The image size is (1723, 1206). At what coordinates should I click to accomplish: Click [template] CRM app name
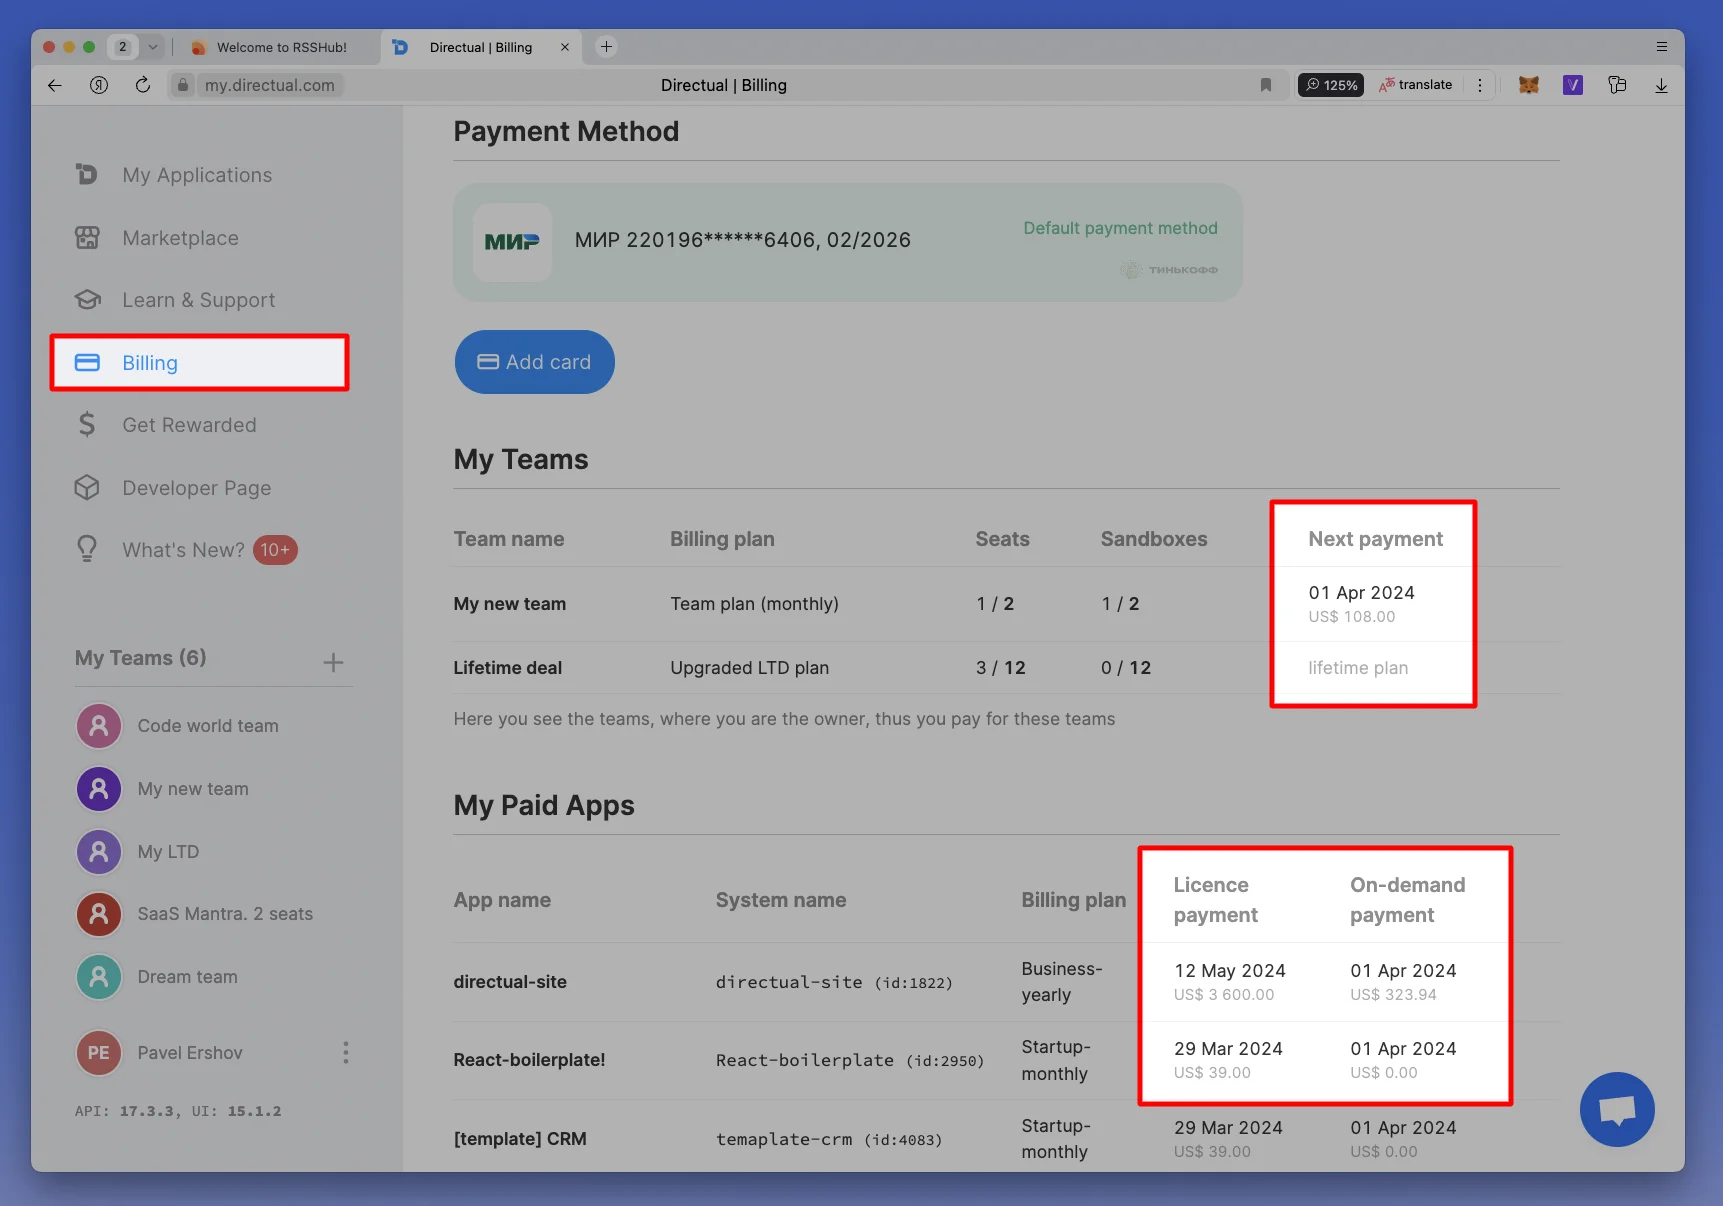tap(520, 1139)
